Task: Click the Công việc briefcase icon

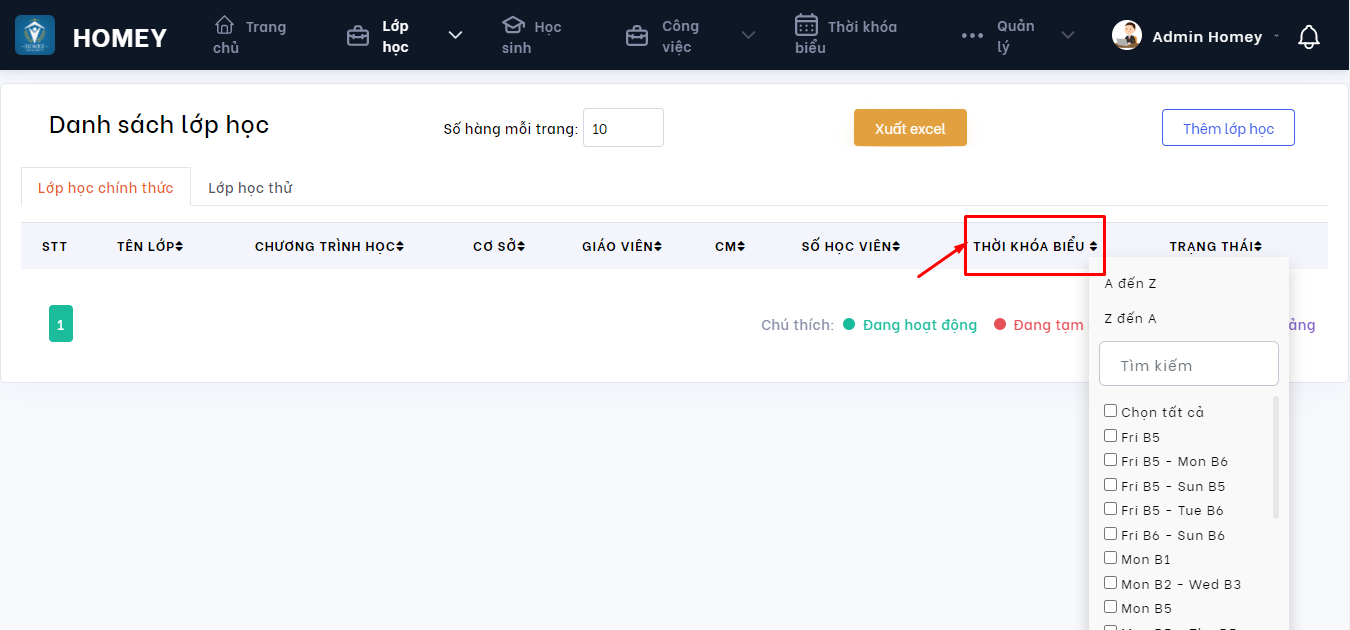Action: pos(636,37)
